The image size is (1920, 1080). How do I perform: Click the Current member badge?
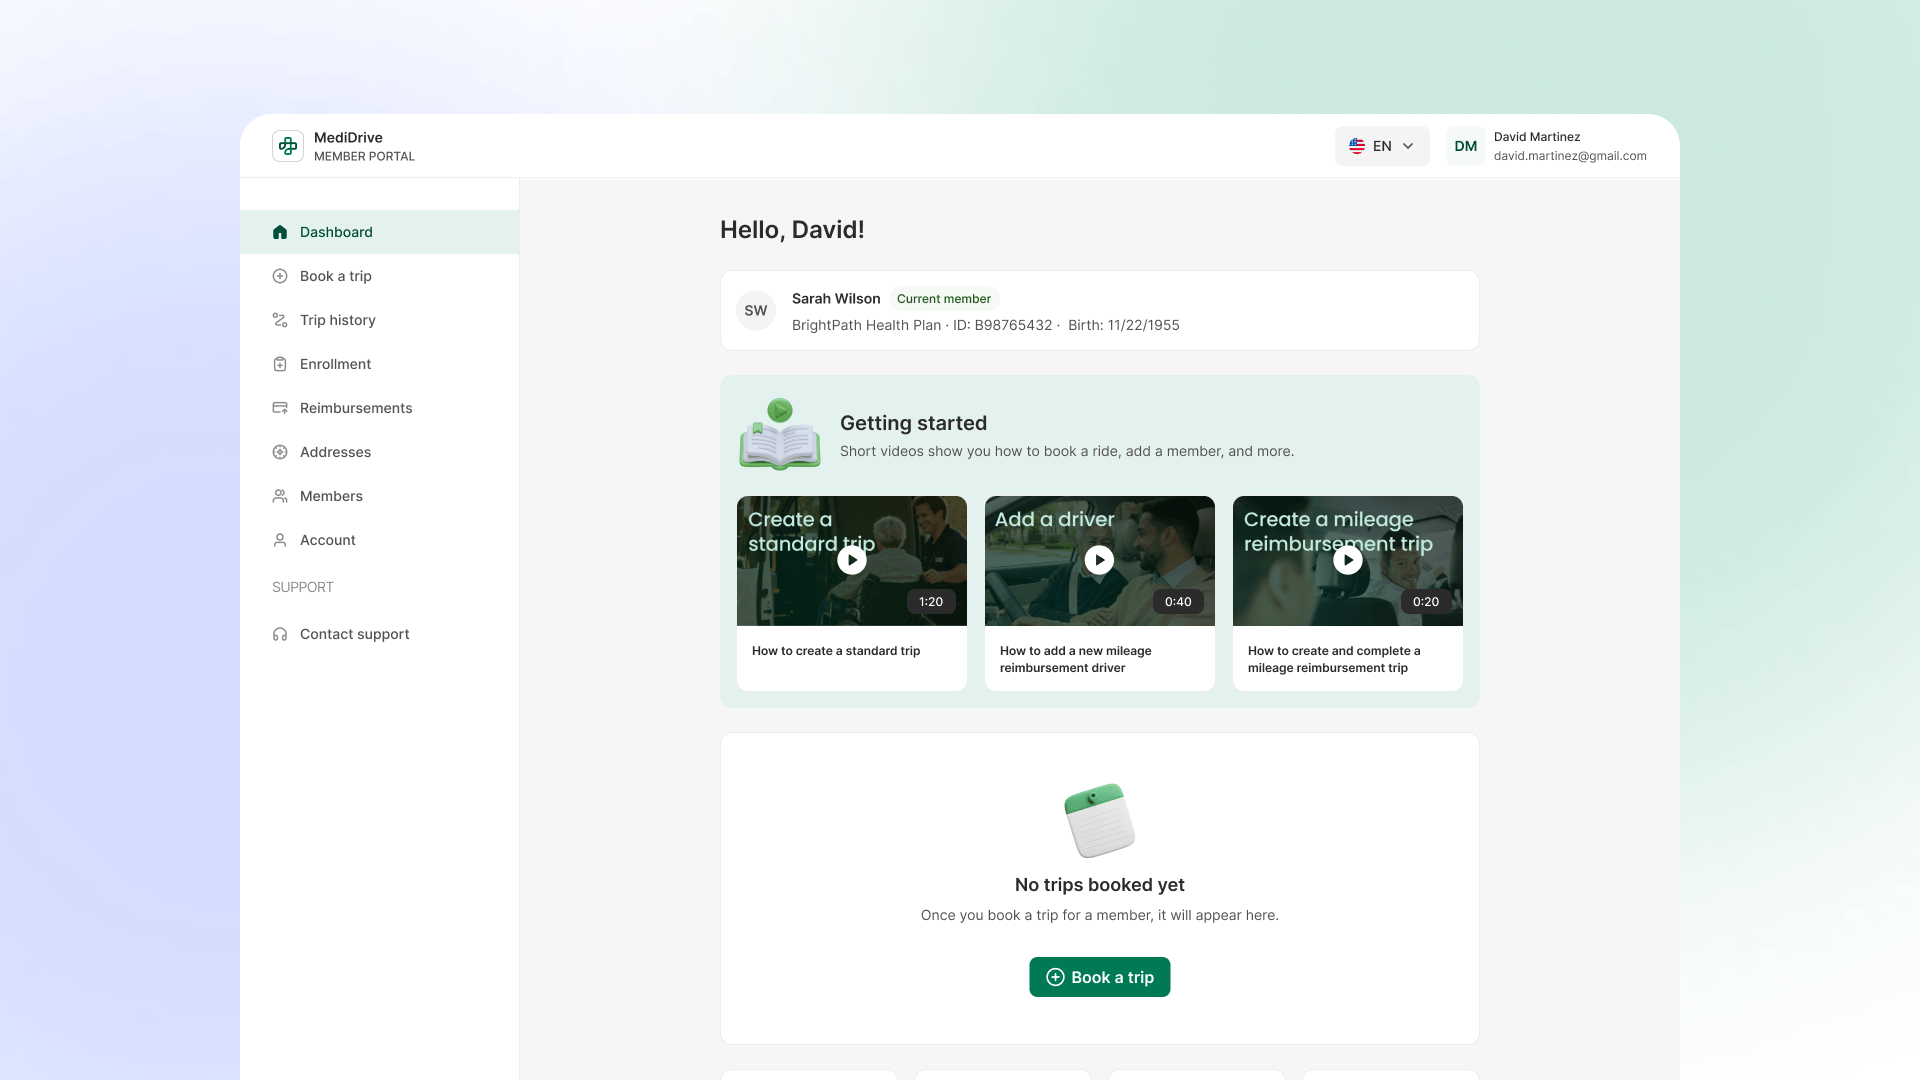pyautogui.click(x=944, y=299)
